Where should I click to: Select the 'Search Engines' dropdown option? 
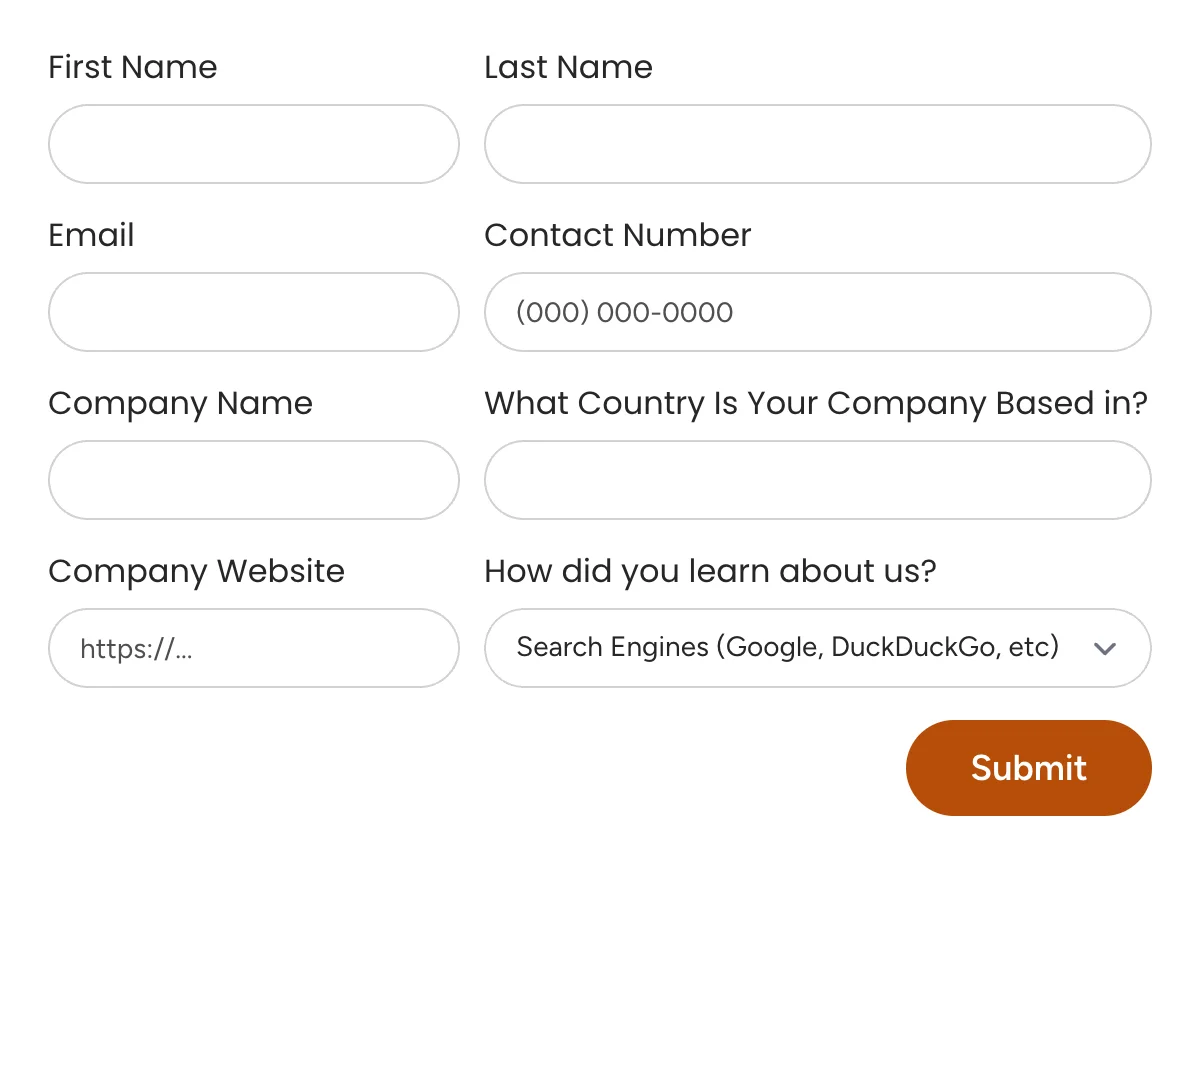788,648
